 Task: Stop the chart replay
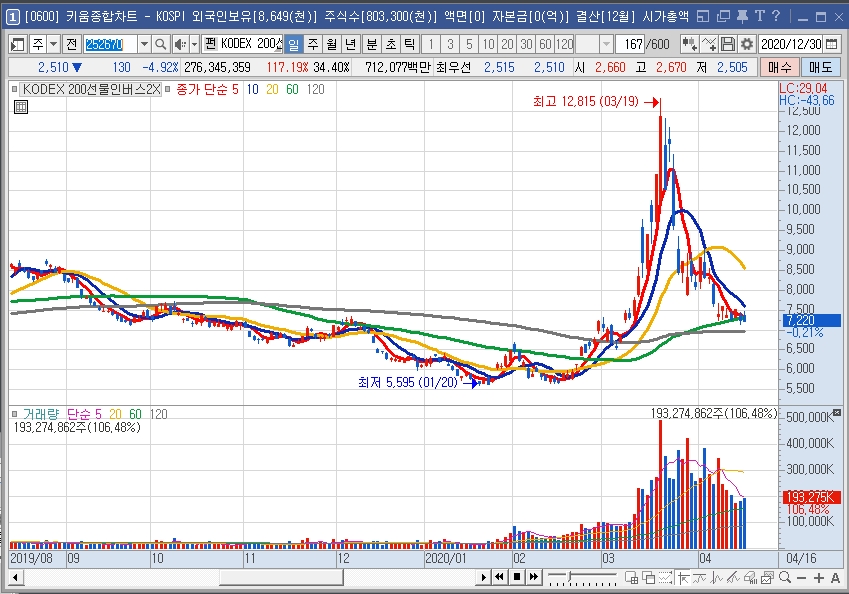[517, 577]
